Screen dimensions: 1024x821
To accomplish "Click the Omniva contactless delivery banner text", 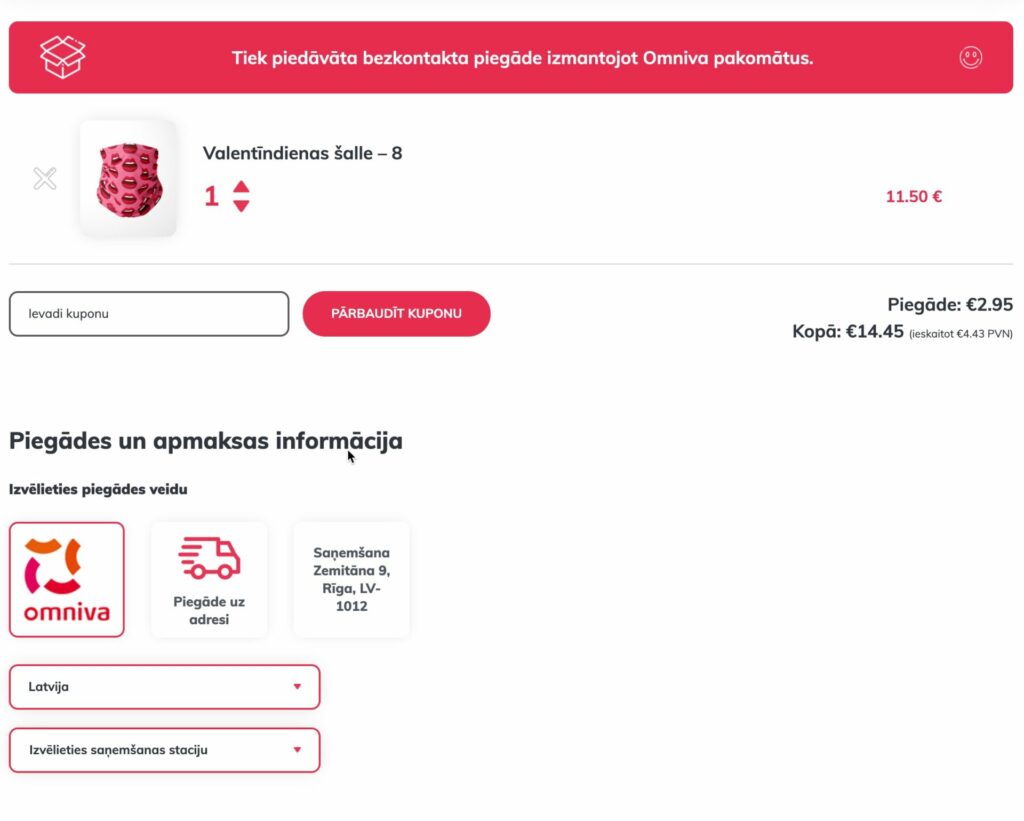I will point(522,58).
